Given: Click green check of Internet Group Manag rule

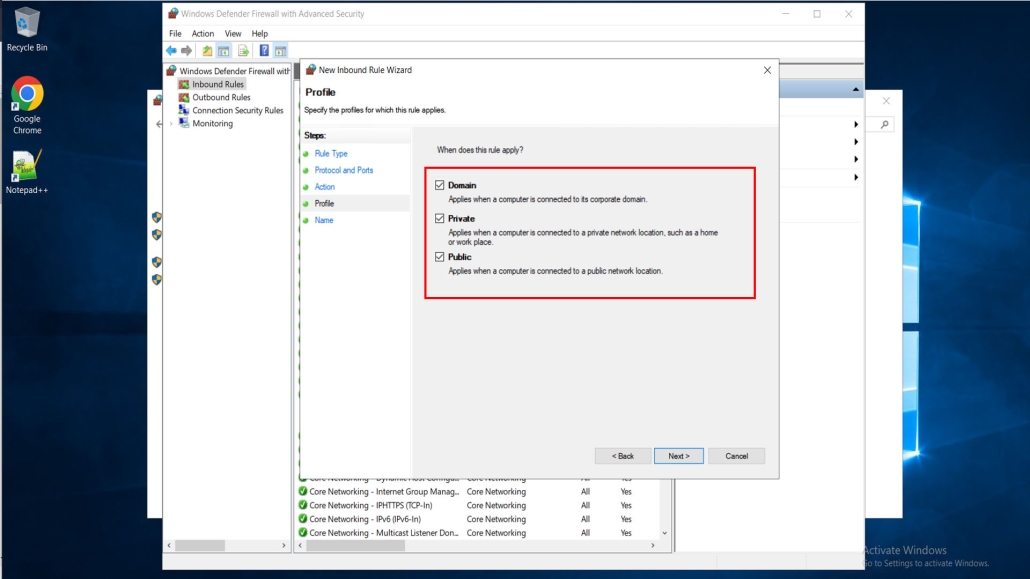Looking at the screenshot, I should click(x=303, y=492).
